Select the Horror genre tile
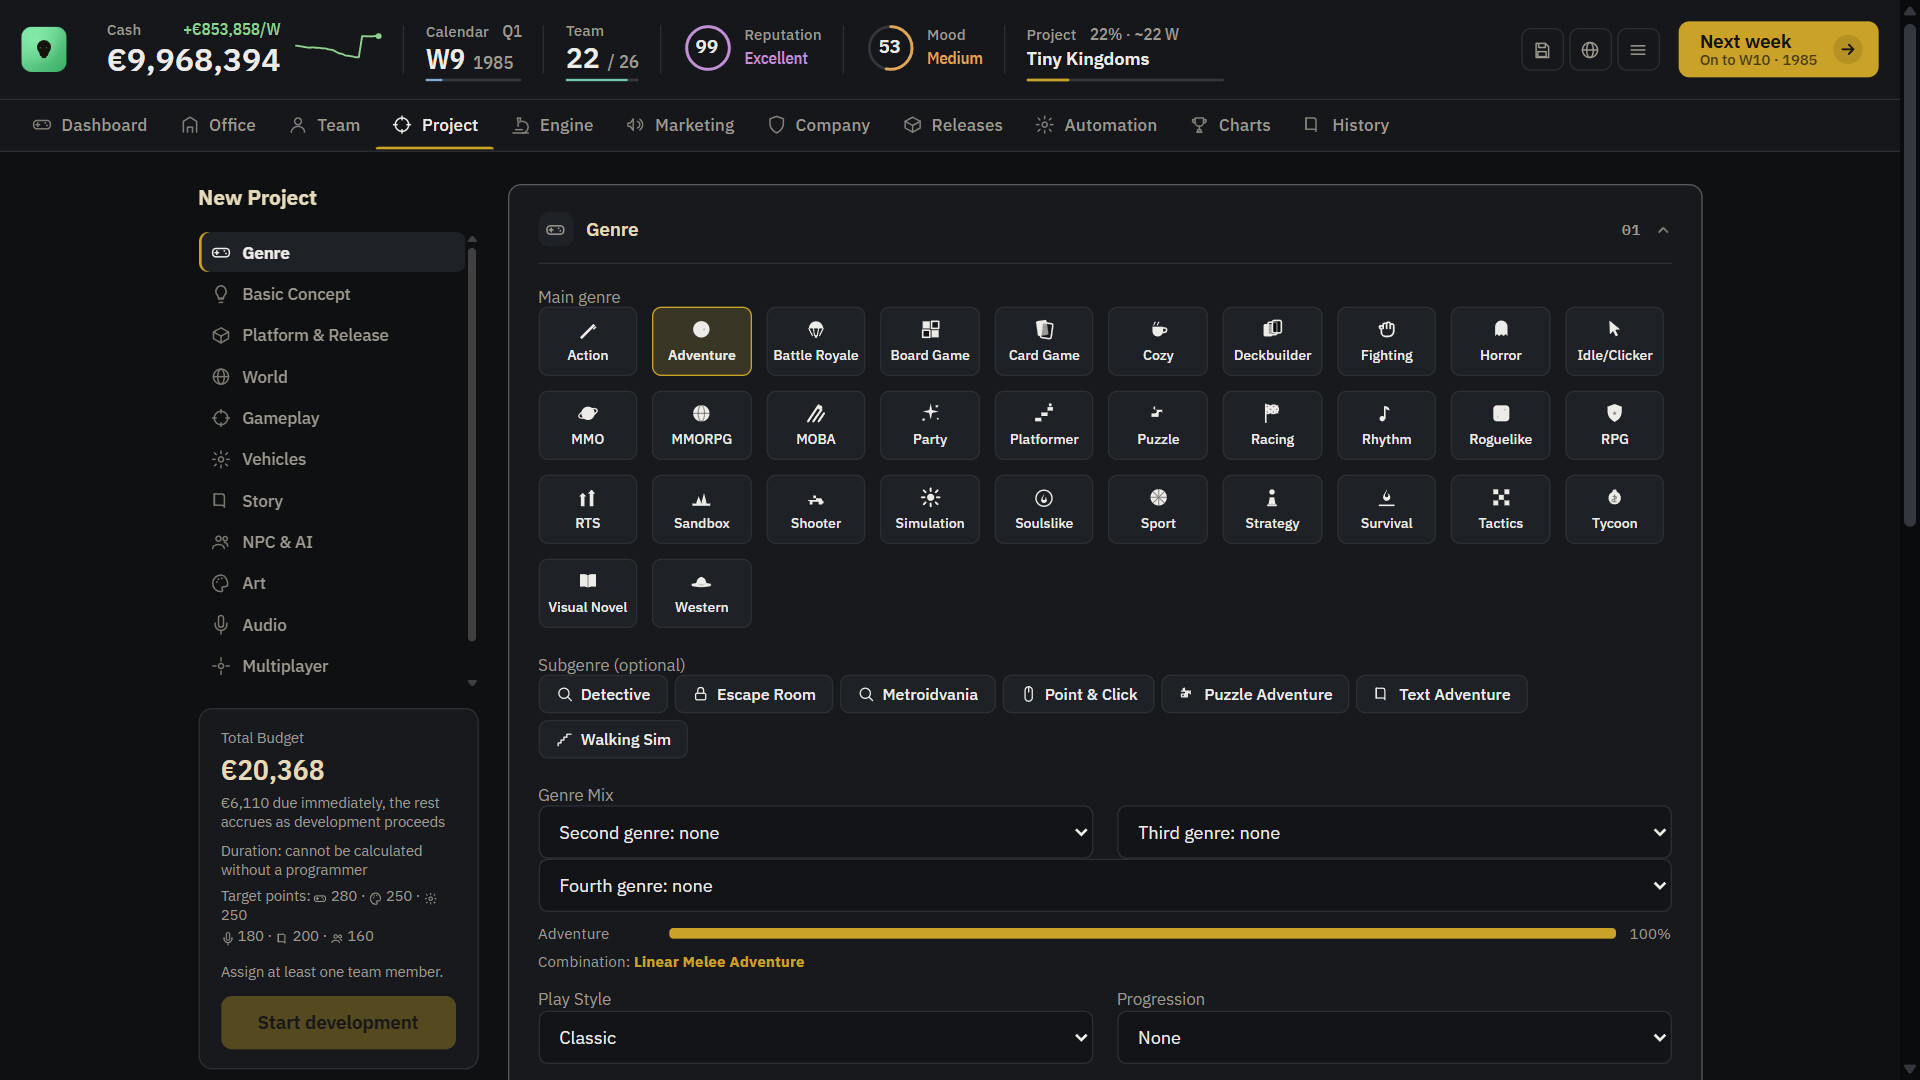This screenshot has height=1080, width=1920. (x=1500, y=341)
